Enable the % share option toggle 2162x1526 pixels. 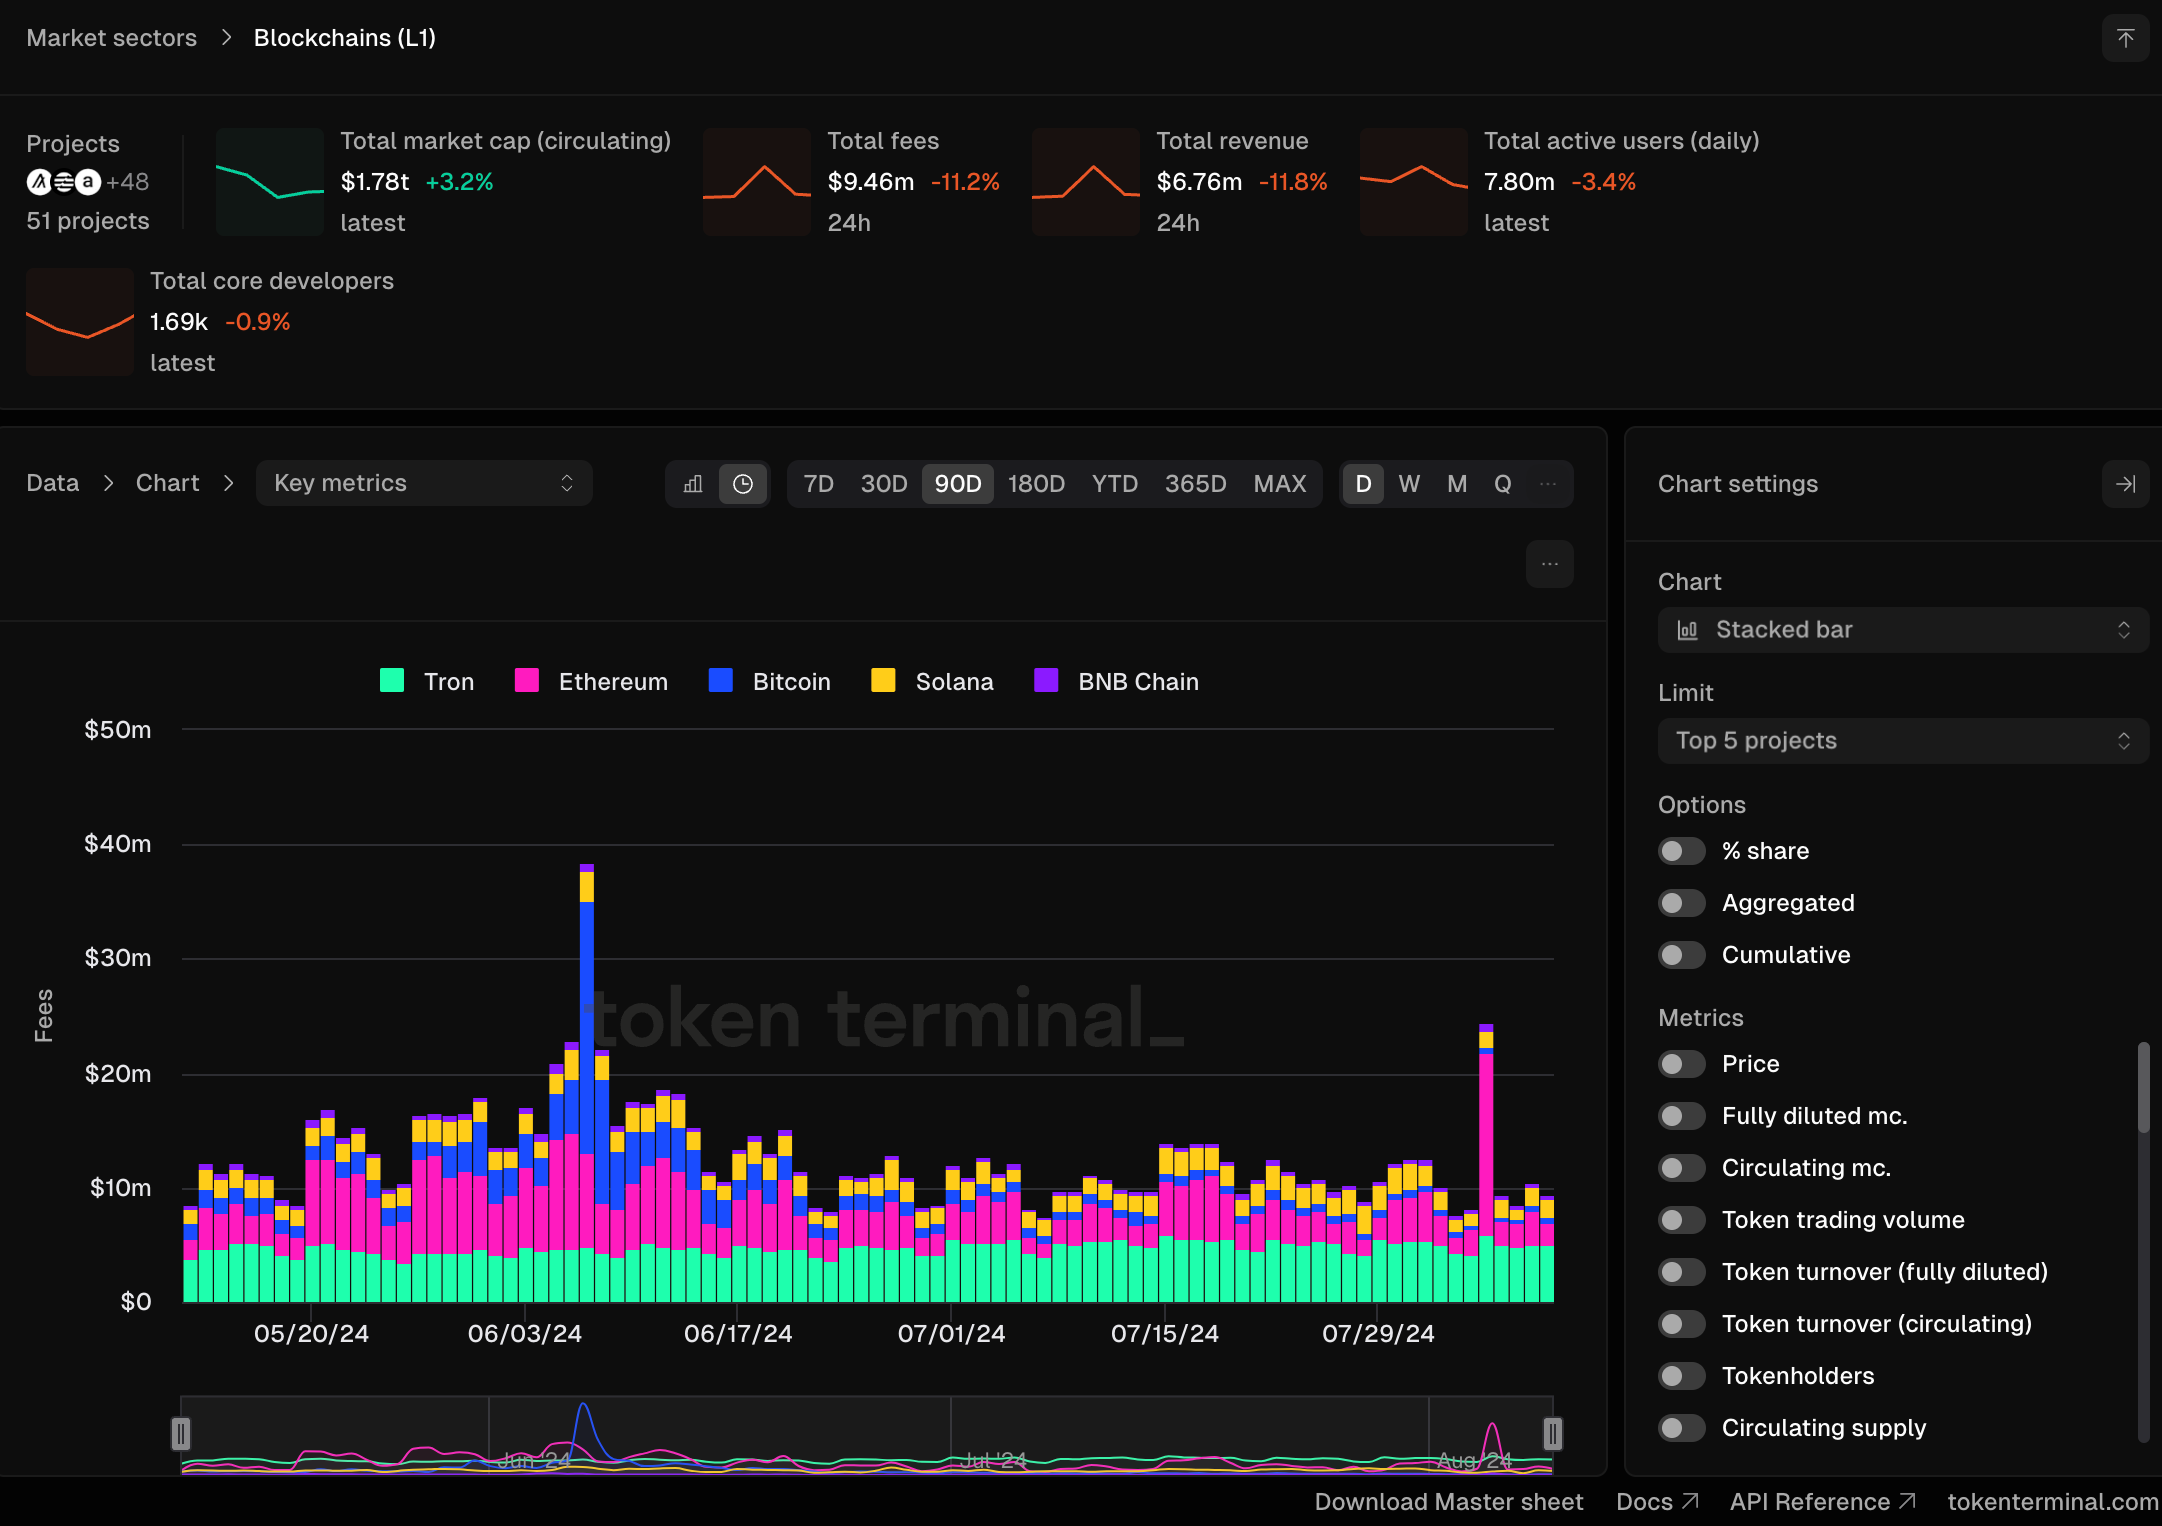coord(1681,851)
